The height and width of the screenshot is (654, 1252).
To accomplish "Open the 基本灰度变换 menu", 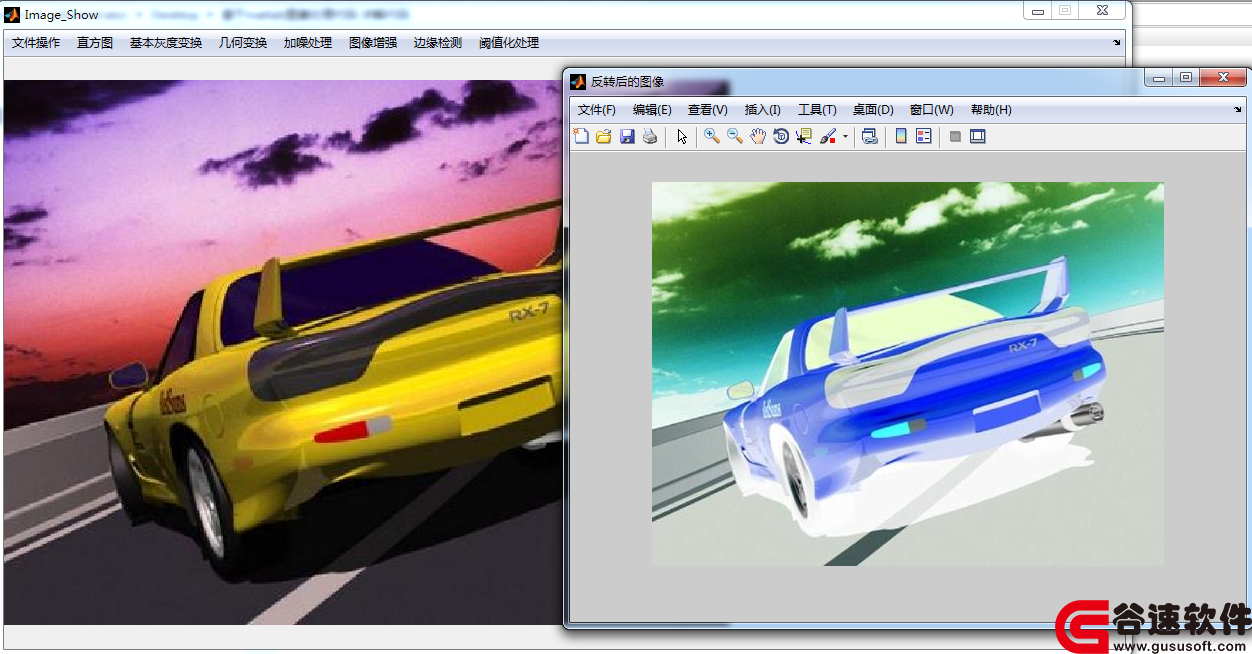I will tap(166, 43).
